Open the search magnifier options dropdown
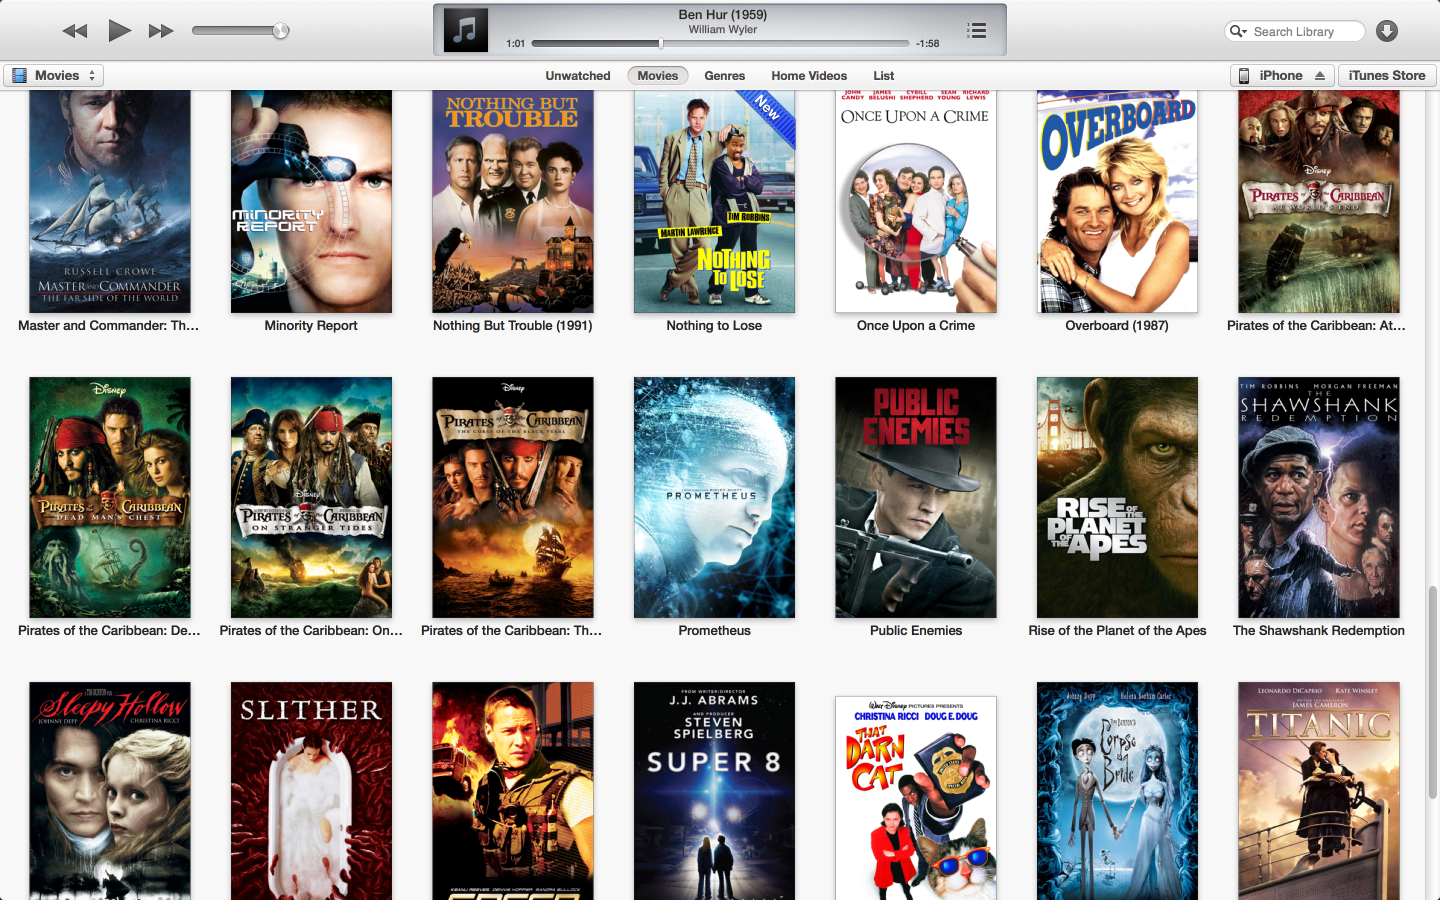The image size is (1440, 900). (1238, 31)
